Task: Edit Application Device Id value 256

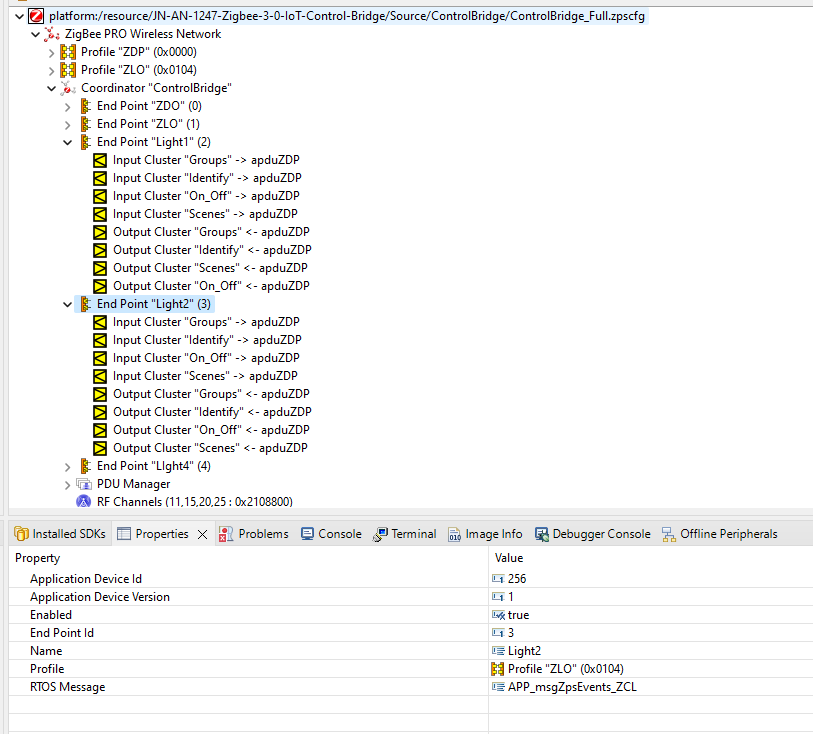Action: (x=651, y=578)
